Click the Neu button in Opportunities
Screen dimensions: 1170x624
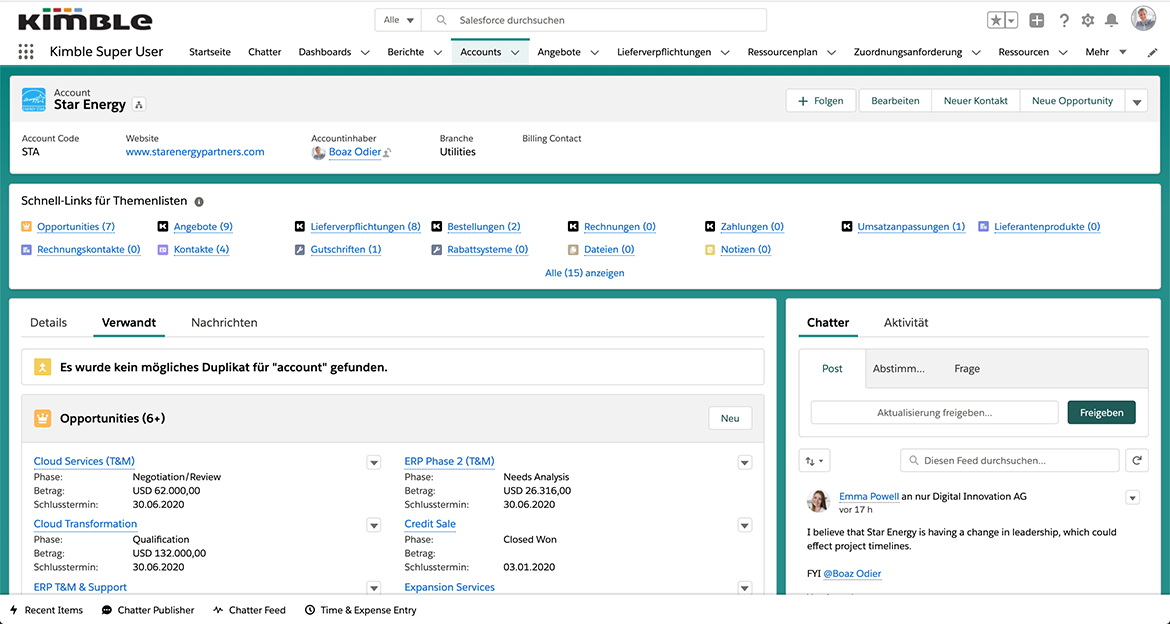[730, 419]
